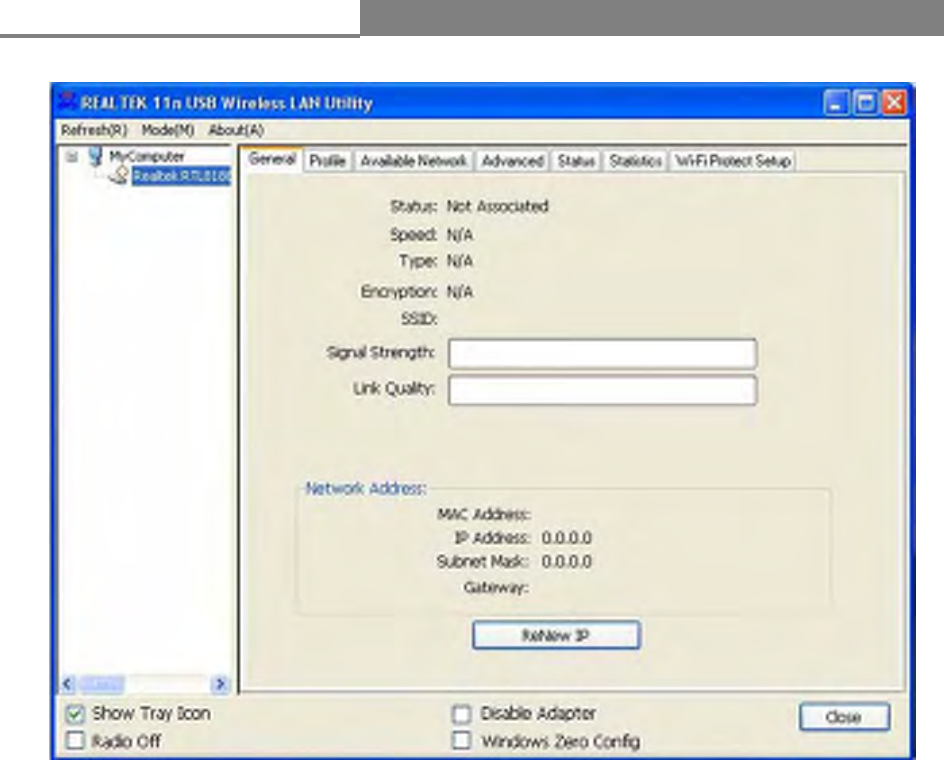Close window using the red X button
The image size is (944, 760).
[x=894, y=103]
